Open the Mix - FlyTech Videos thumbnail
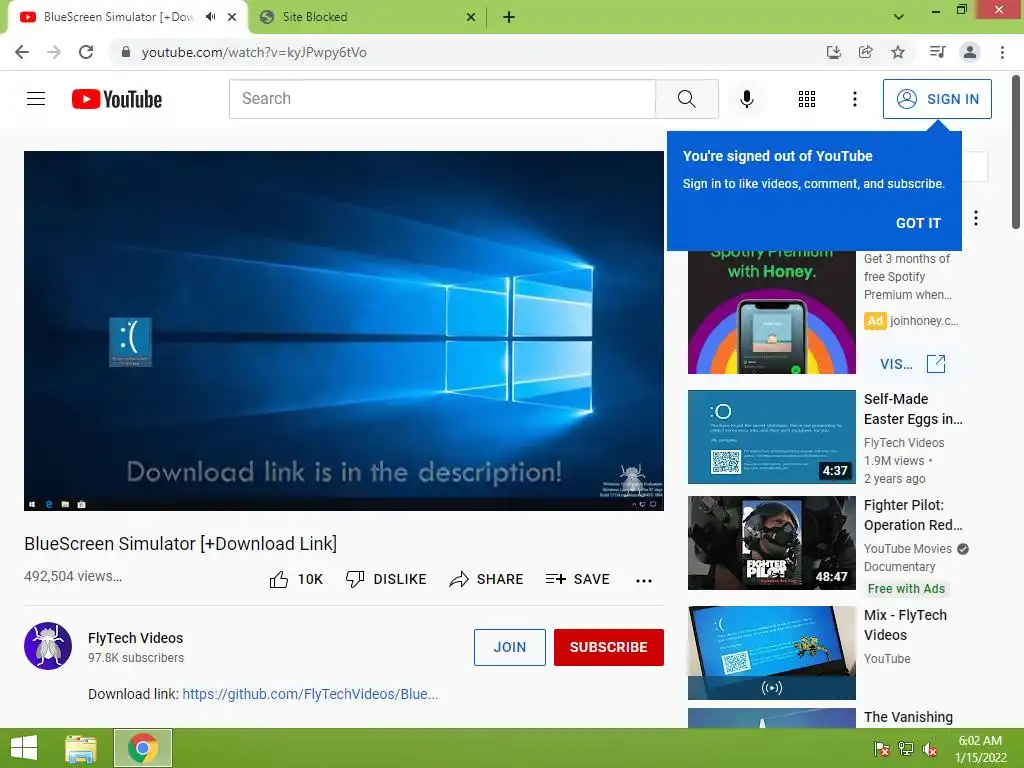This screenshot has height=768, width=1024. [x=771, y=653]
